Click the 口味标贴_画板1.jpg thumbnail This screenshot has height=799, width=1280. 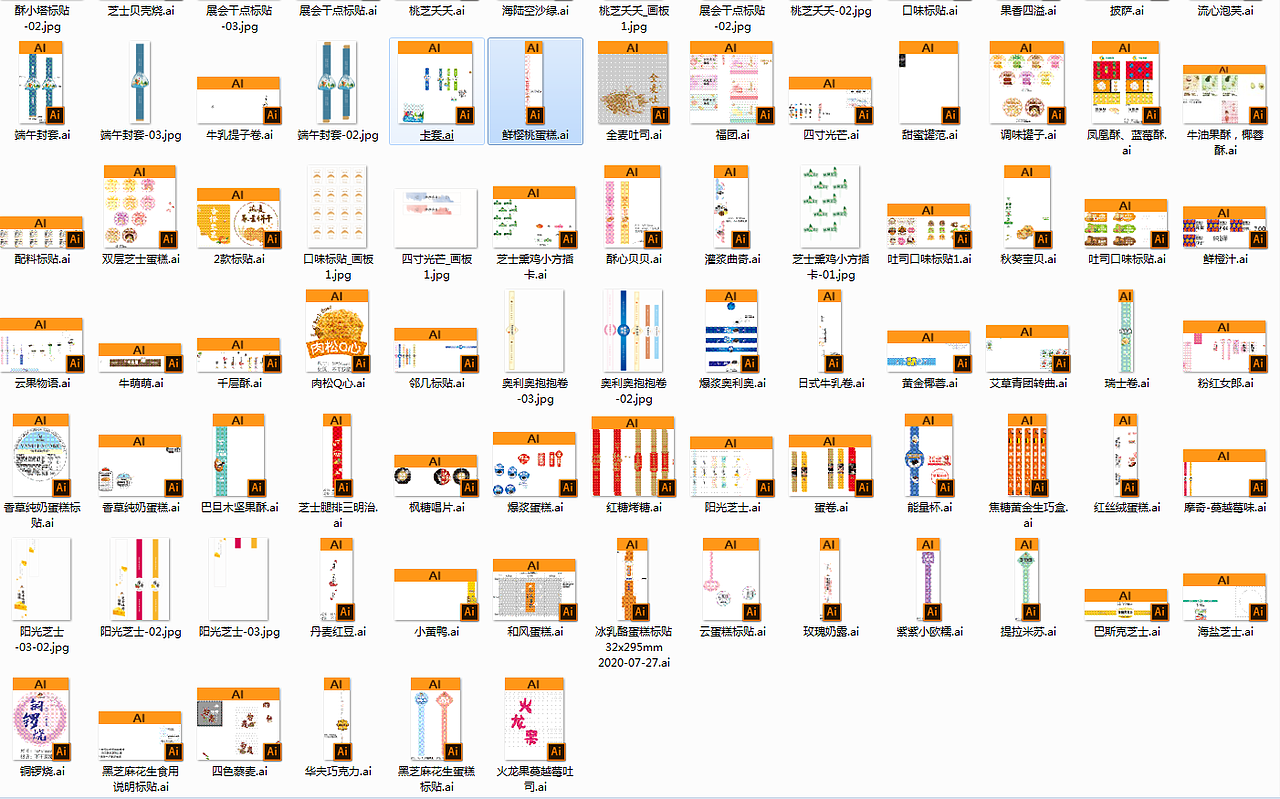coord(336,206)
